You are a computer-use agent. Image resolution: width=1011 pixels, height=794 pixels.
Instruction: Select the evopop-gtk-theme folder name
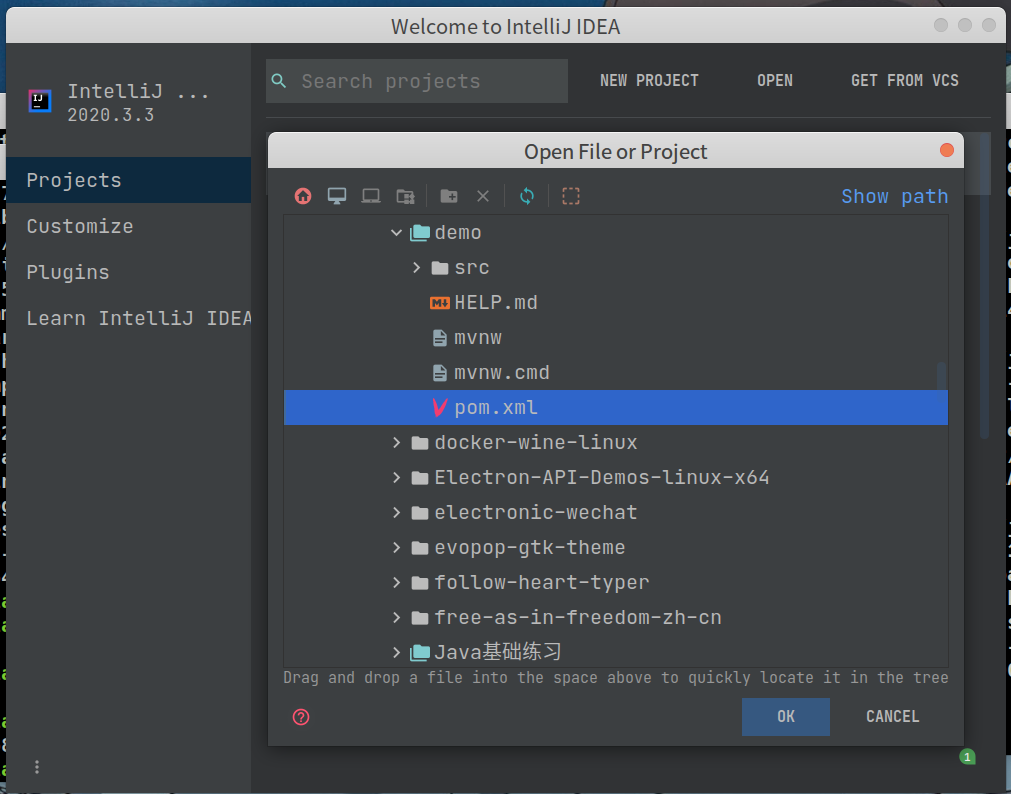[x=530, y=548]
